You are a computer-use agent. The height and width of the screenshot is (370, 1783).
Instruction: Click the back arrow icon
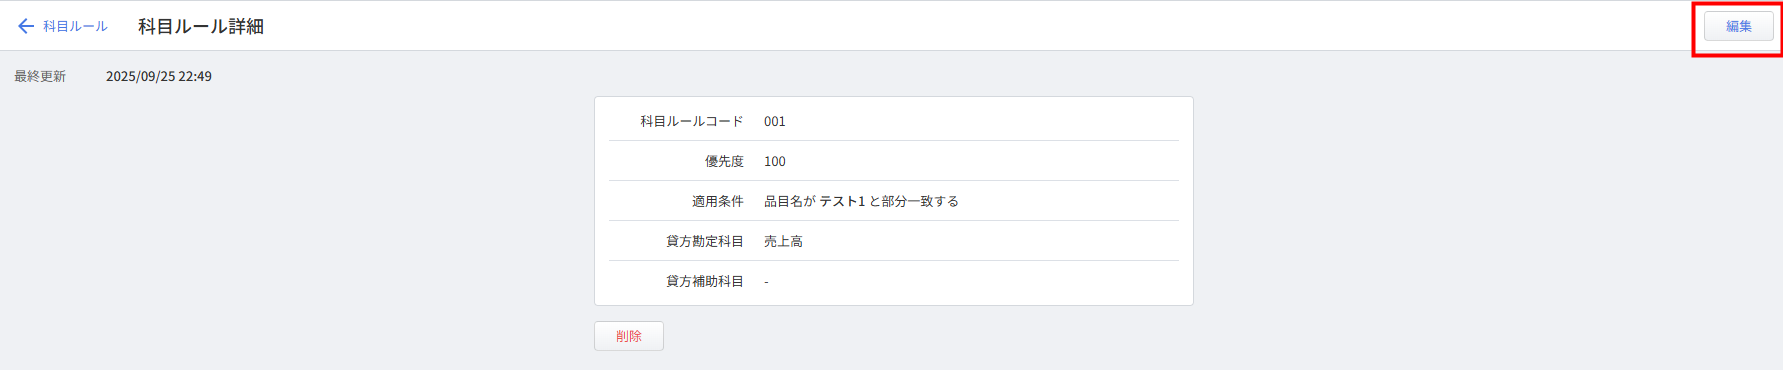tap(26, 26)
